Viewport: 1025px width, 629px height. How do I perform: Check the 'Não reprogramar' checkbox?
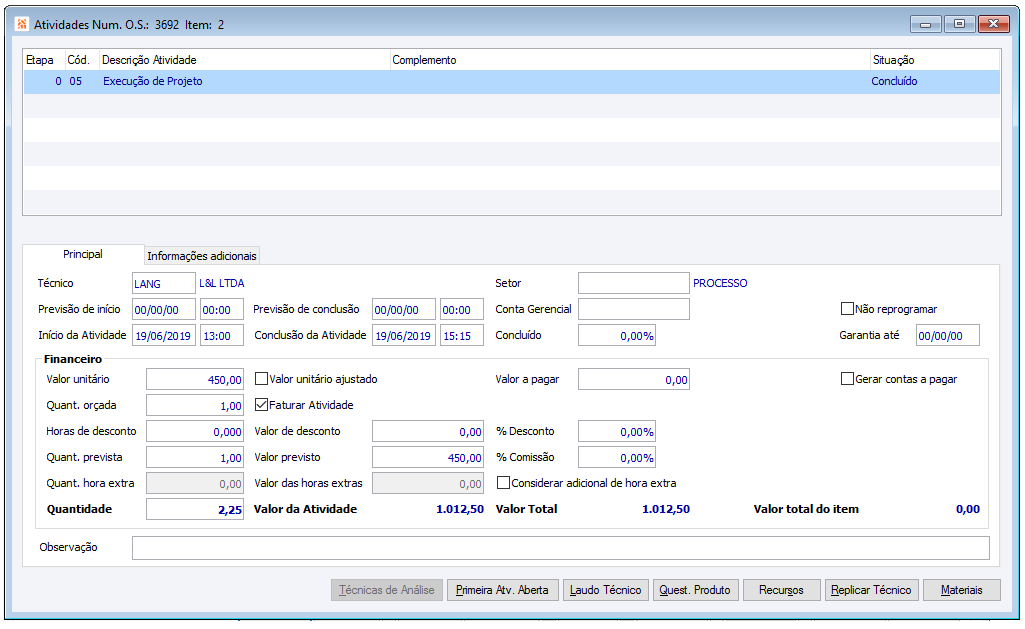point(848,309)
